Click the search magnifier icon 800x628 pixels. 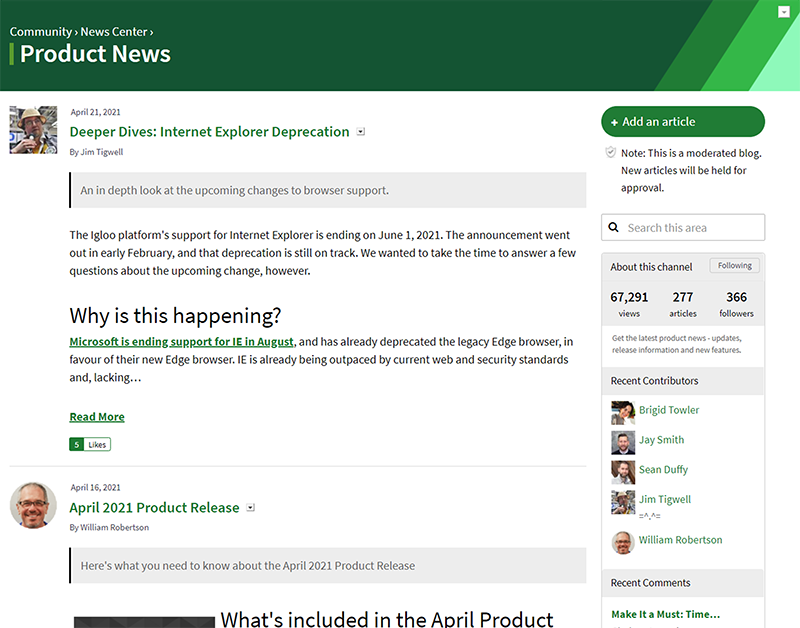tap(613, 228)
